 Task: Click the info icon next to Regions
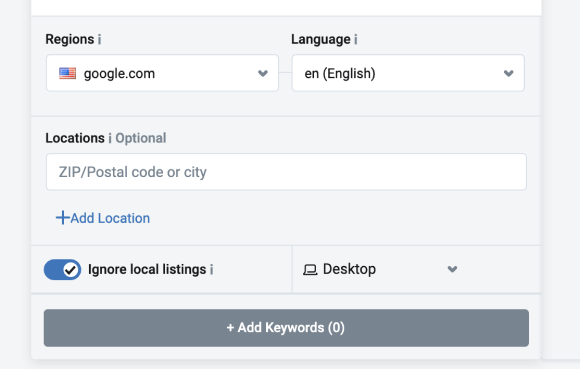99,40
